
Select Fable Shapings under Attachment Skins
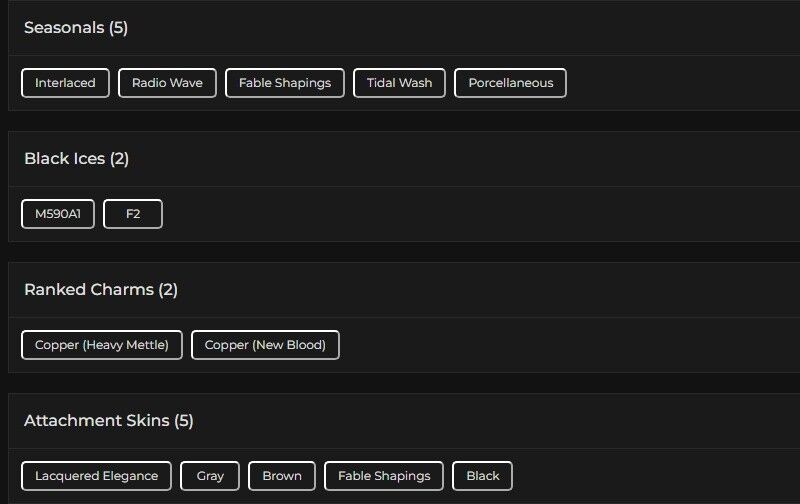[384, 476]
